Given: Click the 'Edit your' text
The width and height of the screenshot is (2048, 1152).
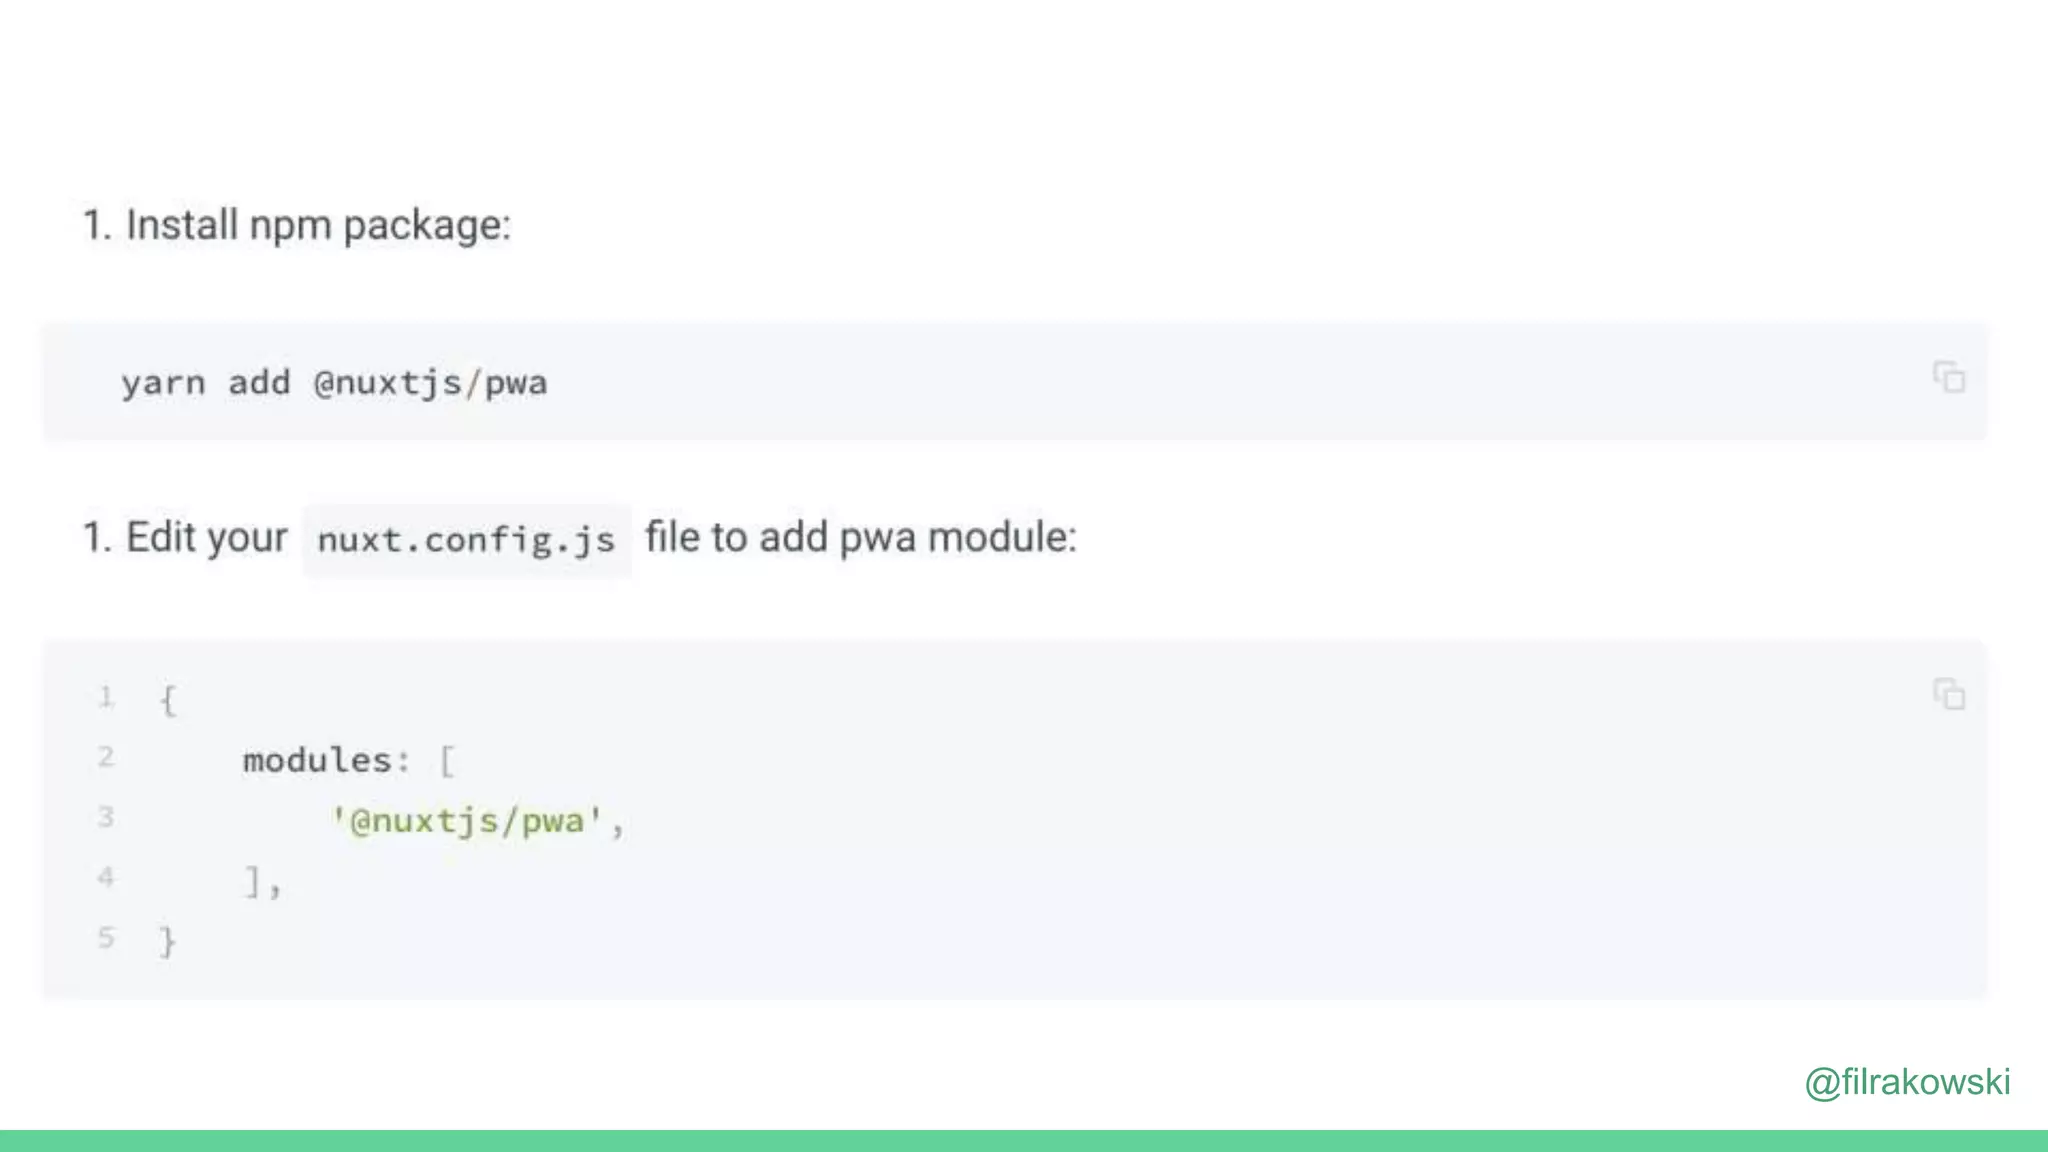Looking at the screenshot, I should [x=207, y=538].
